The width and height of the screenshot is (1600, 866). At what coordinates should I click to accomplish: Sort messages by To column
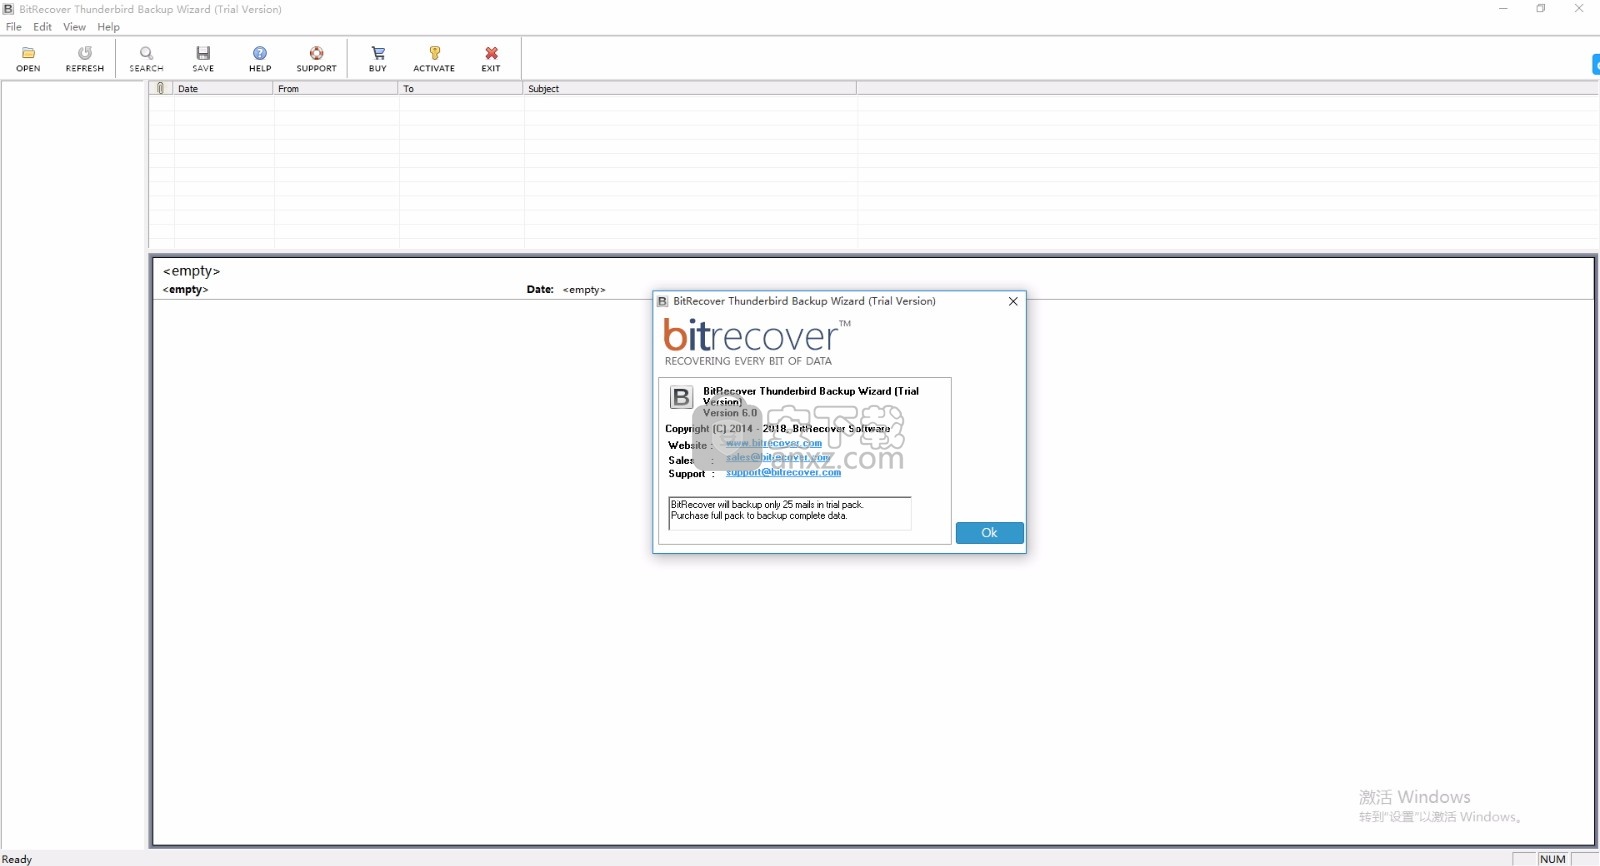(460, 88)
